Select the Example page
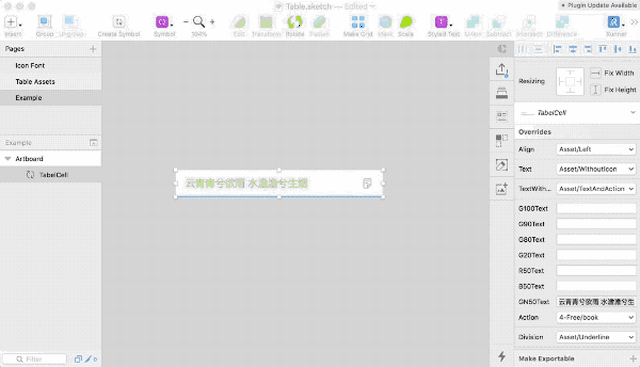The width and height of the screenshot is (640, 367). [x=51, y=98]
